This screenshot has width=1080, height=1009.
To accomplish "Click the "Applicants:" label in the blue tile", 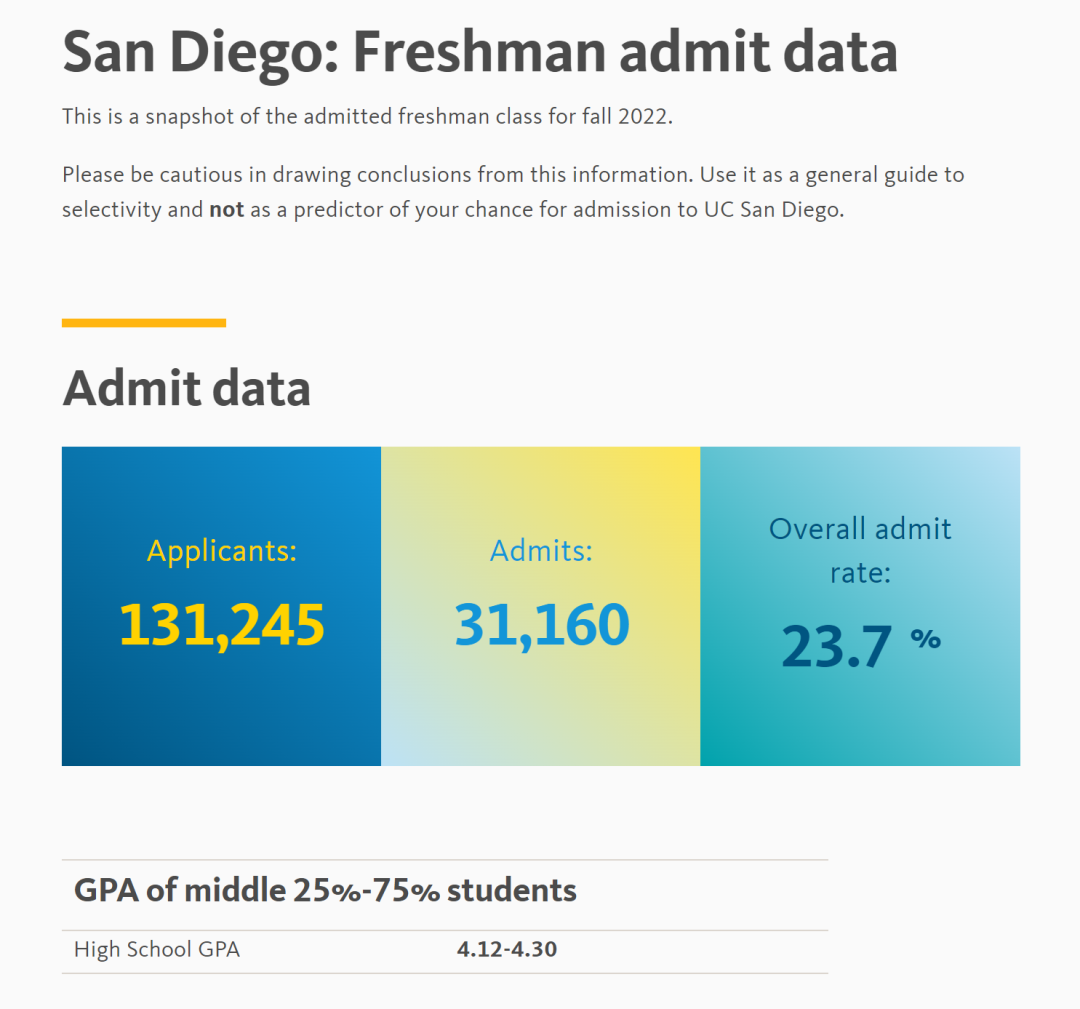I will click(222, 551).
